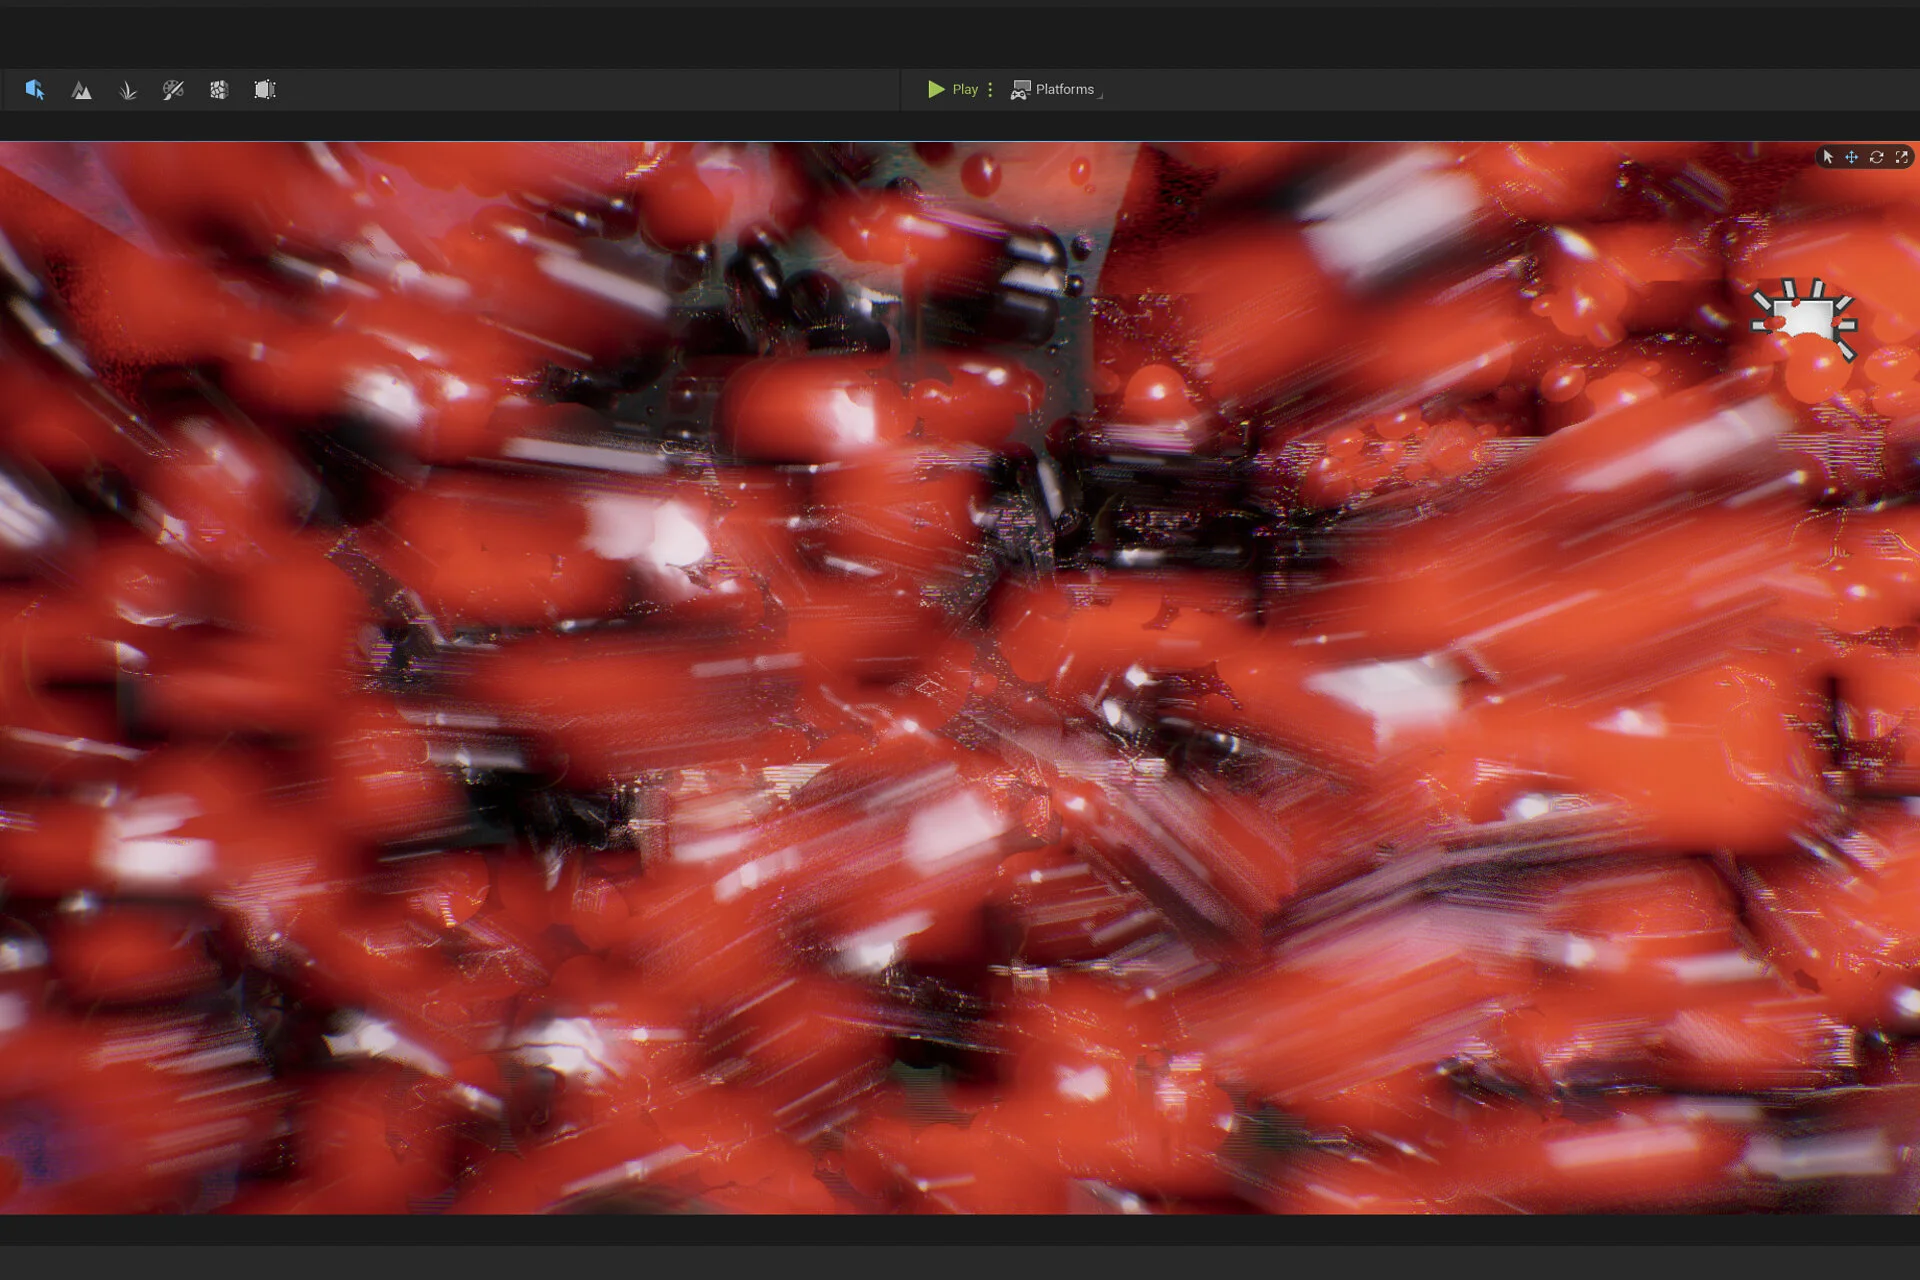Open Brush Editing mode
Screen dimensions: 1920x1280
[265, 90]
